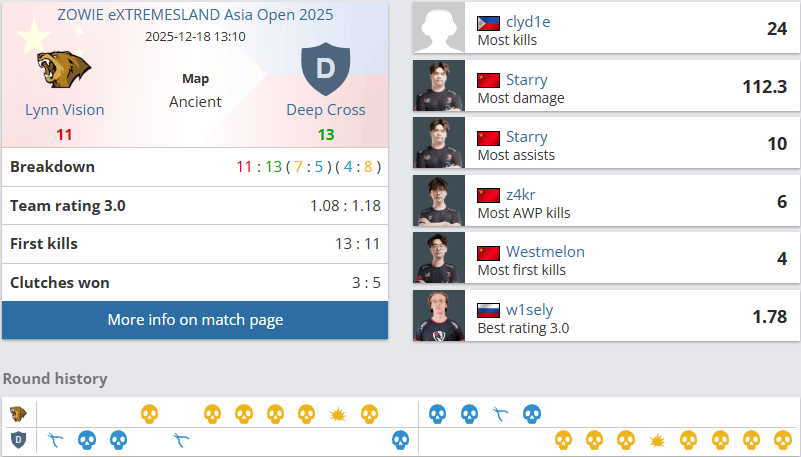The image size is (801, 457).
Task: Open the Lynn Vision bear logo
Action: [x=64, y=69]
